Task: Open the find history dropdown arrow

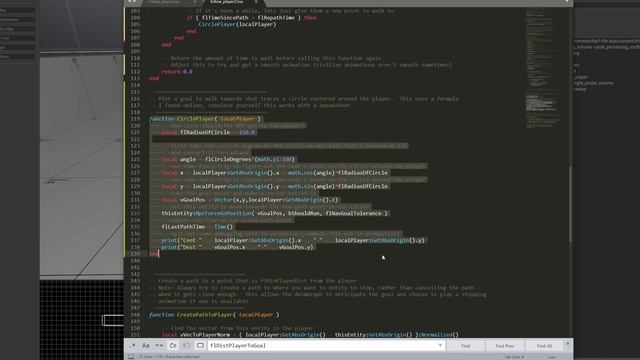Action: point(440,346)
